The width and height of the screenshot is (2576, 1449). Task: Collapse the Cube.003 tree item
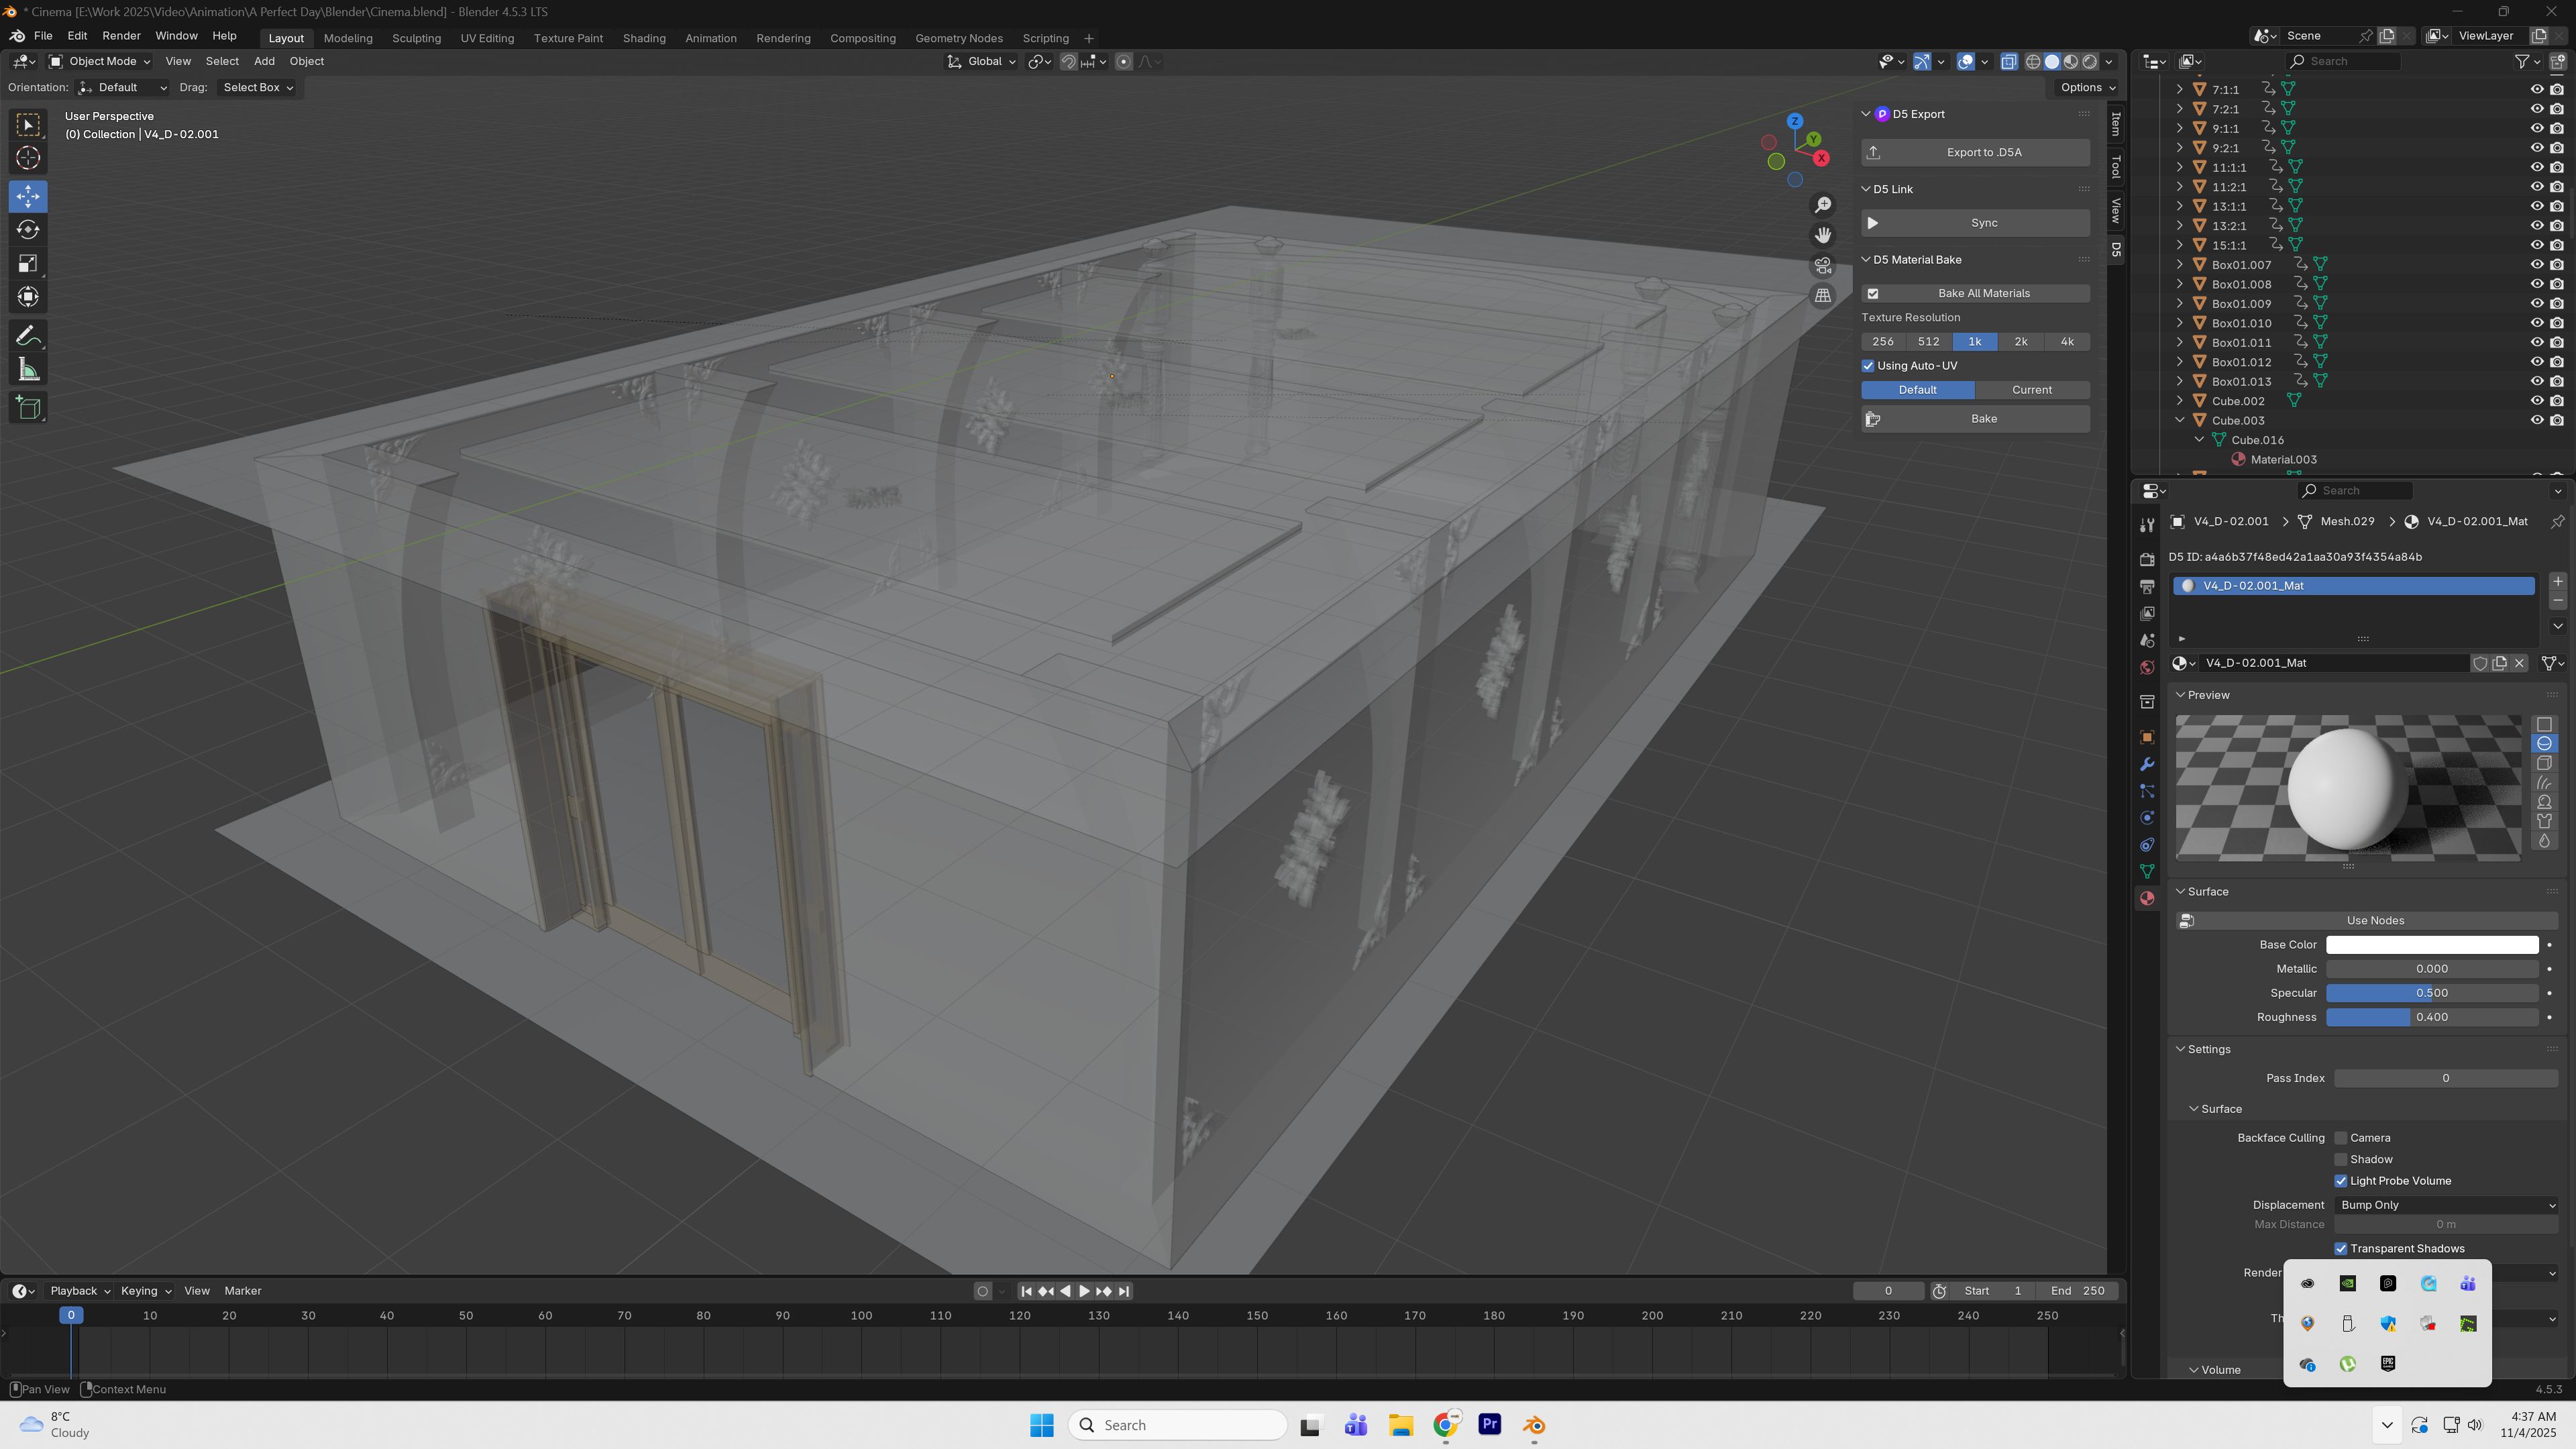tap(2180, 420)
